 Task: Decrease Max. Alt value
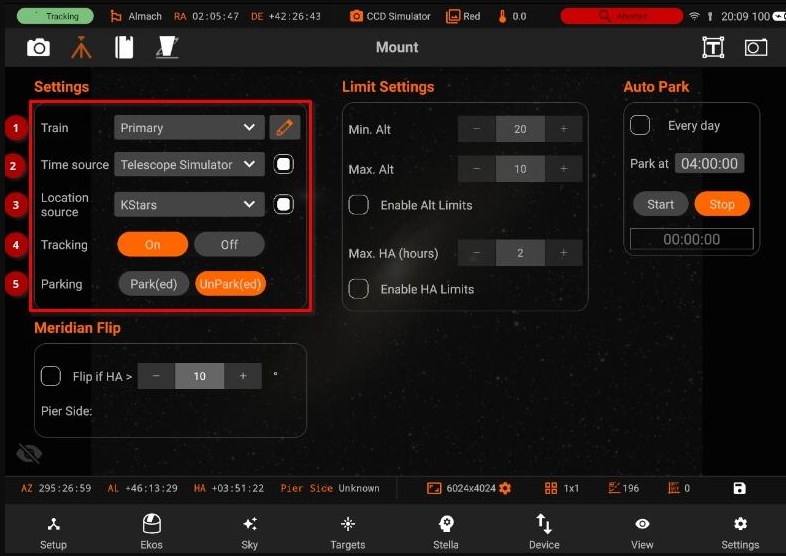coord(476,169)
